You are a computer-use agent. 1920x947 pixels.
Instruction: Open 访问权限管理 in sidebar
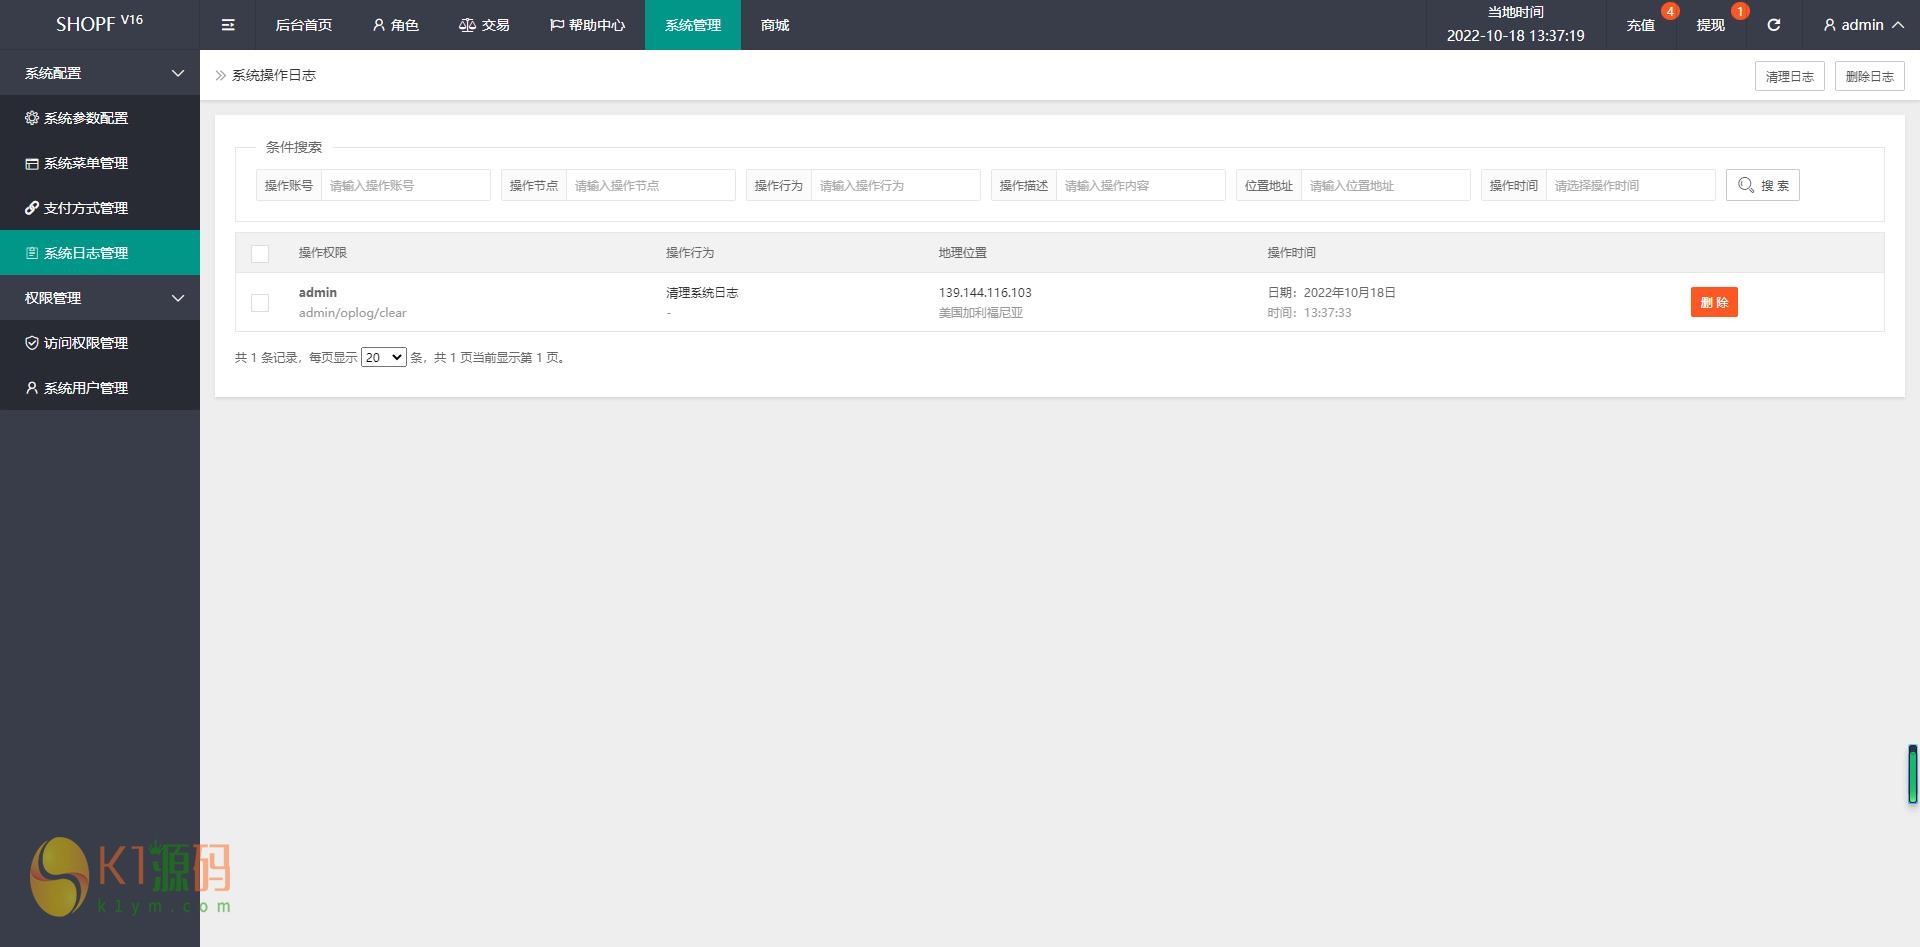pos(100,343)
